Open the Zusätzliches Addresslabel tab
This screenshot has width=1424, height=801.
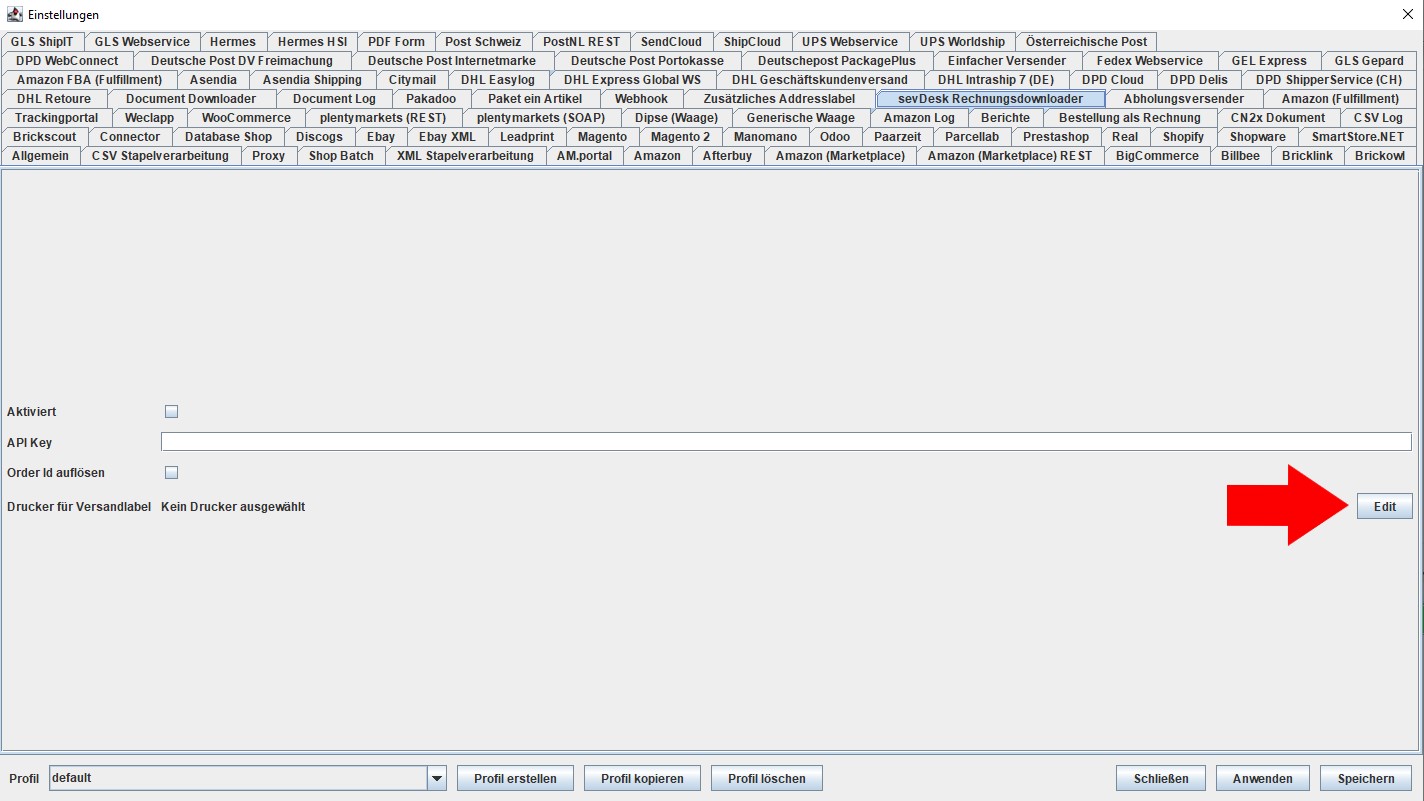tap(779, 99)
